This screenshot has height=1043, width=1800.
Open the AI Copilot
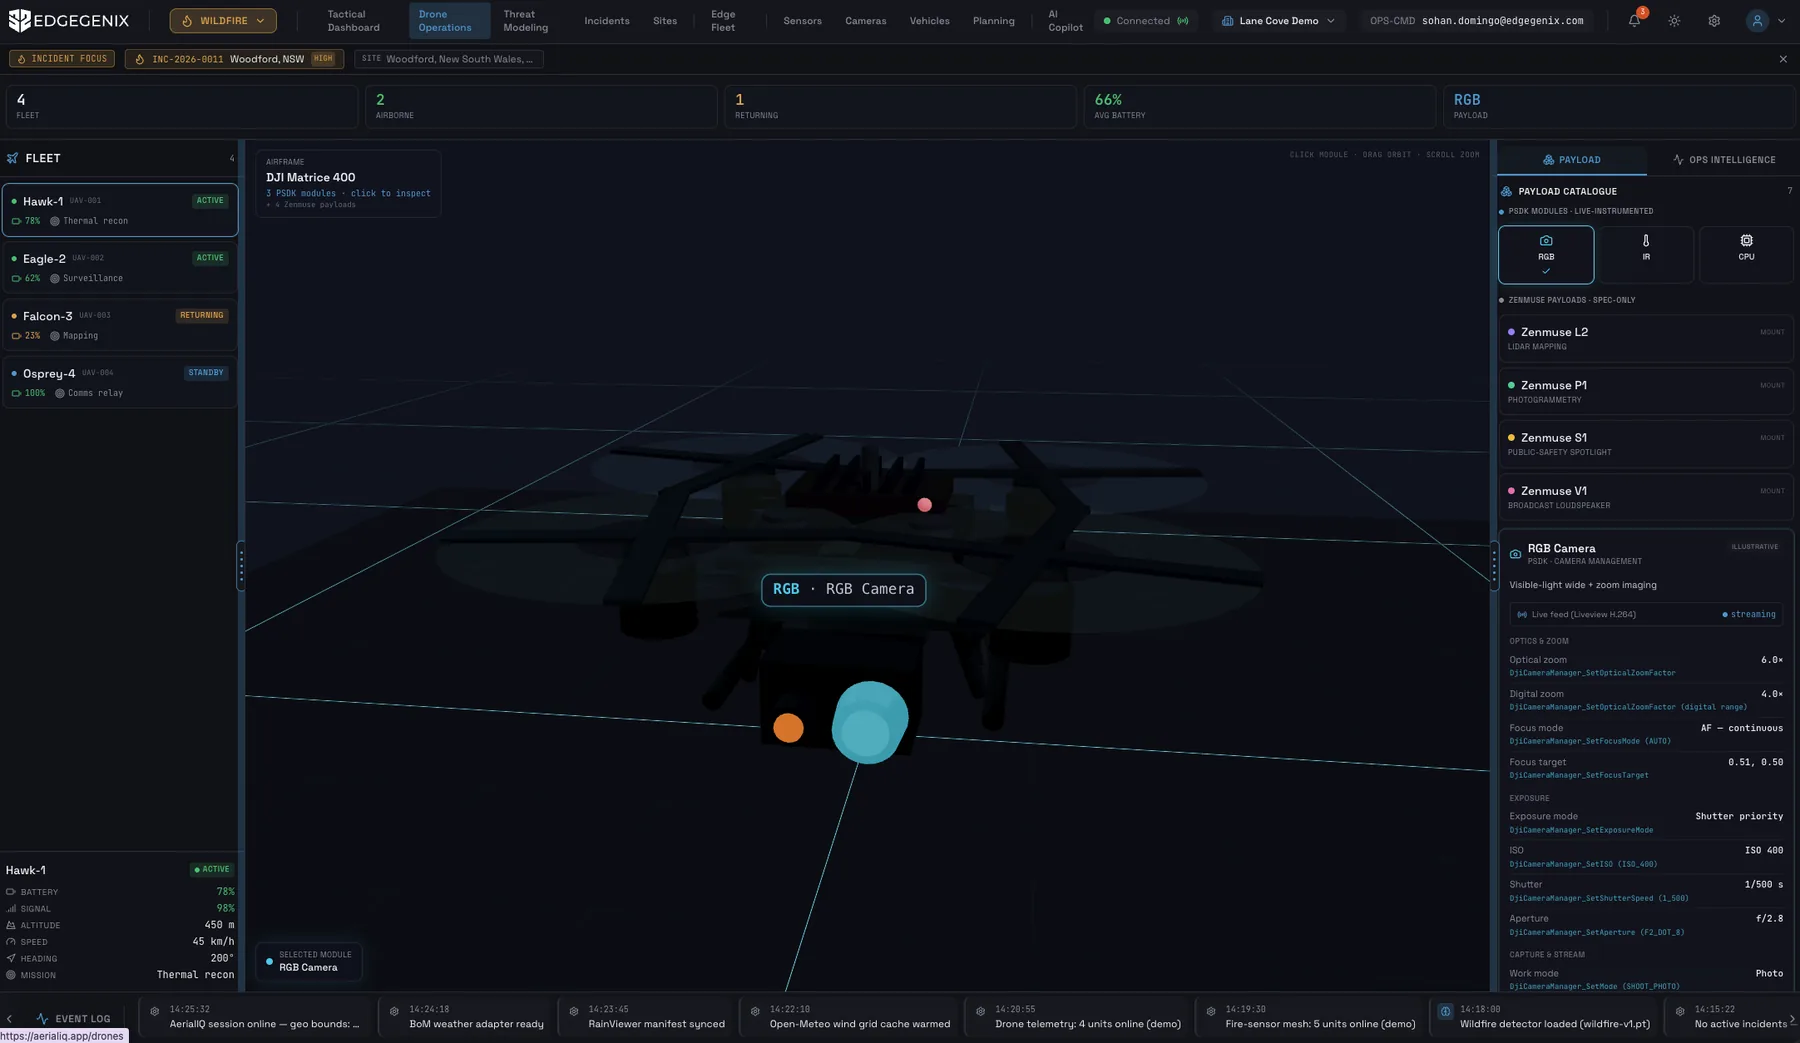1065,21
